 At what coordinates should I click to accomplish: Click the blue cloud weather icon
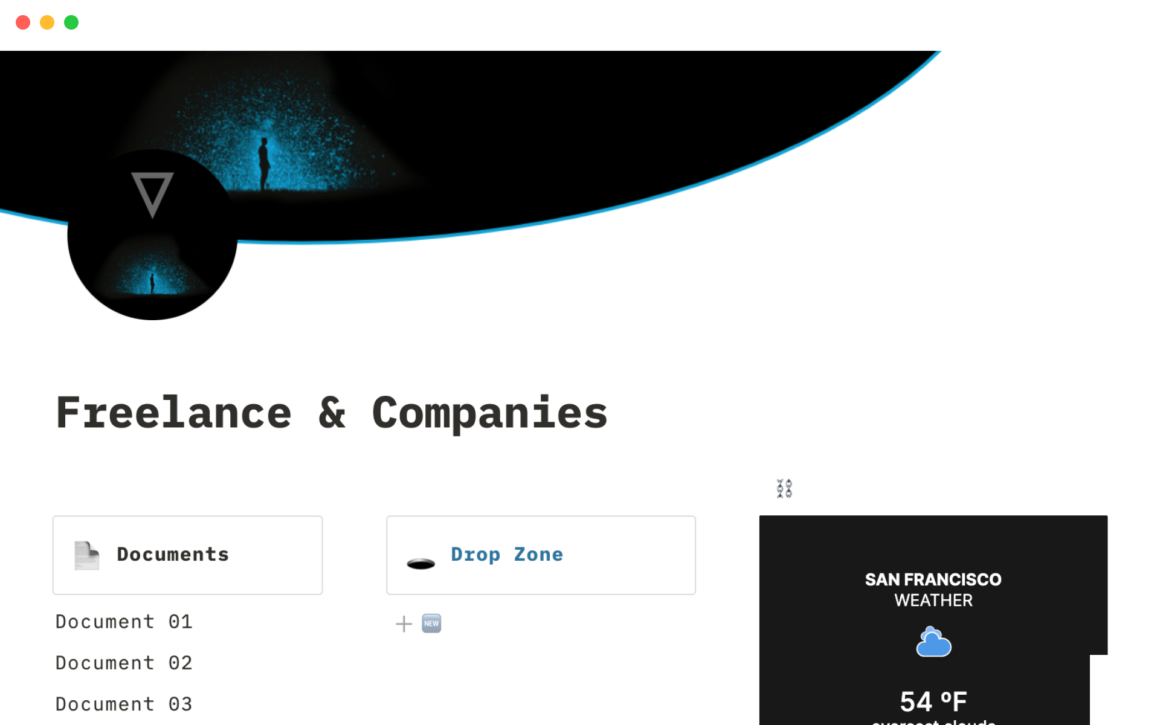click(934, 641)
